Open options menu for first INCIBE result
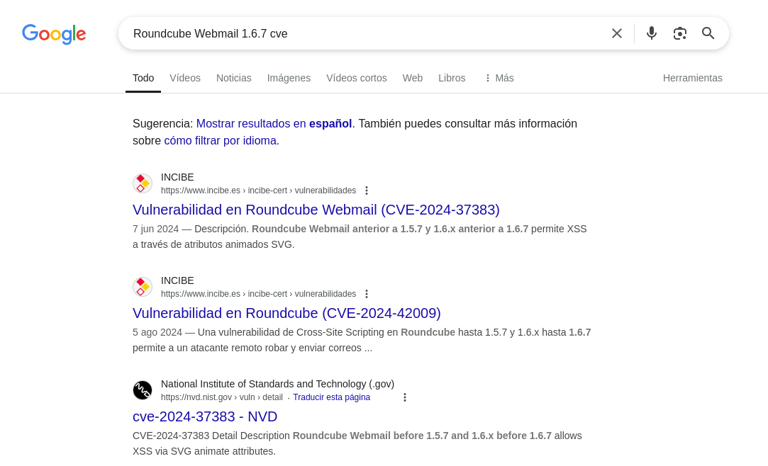 pos(367,191)
